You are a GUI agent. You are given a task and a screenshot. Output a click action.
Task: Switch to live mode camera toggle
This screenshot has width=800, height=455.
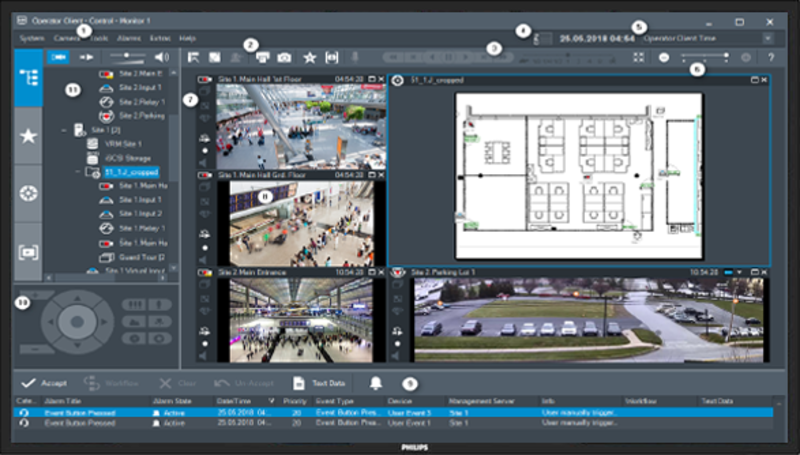coord(58,58)
